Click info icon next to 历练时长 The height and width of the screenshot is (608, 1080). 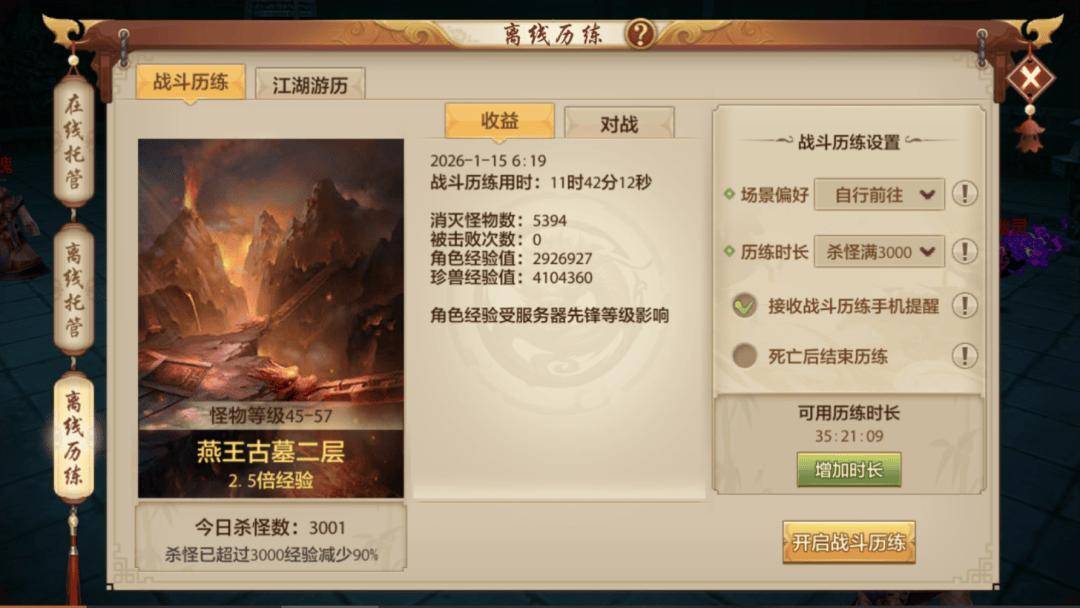[x=964, y=251]
